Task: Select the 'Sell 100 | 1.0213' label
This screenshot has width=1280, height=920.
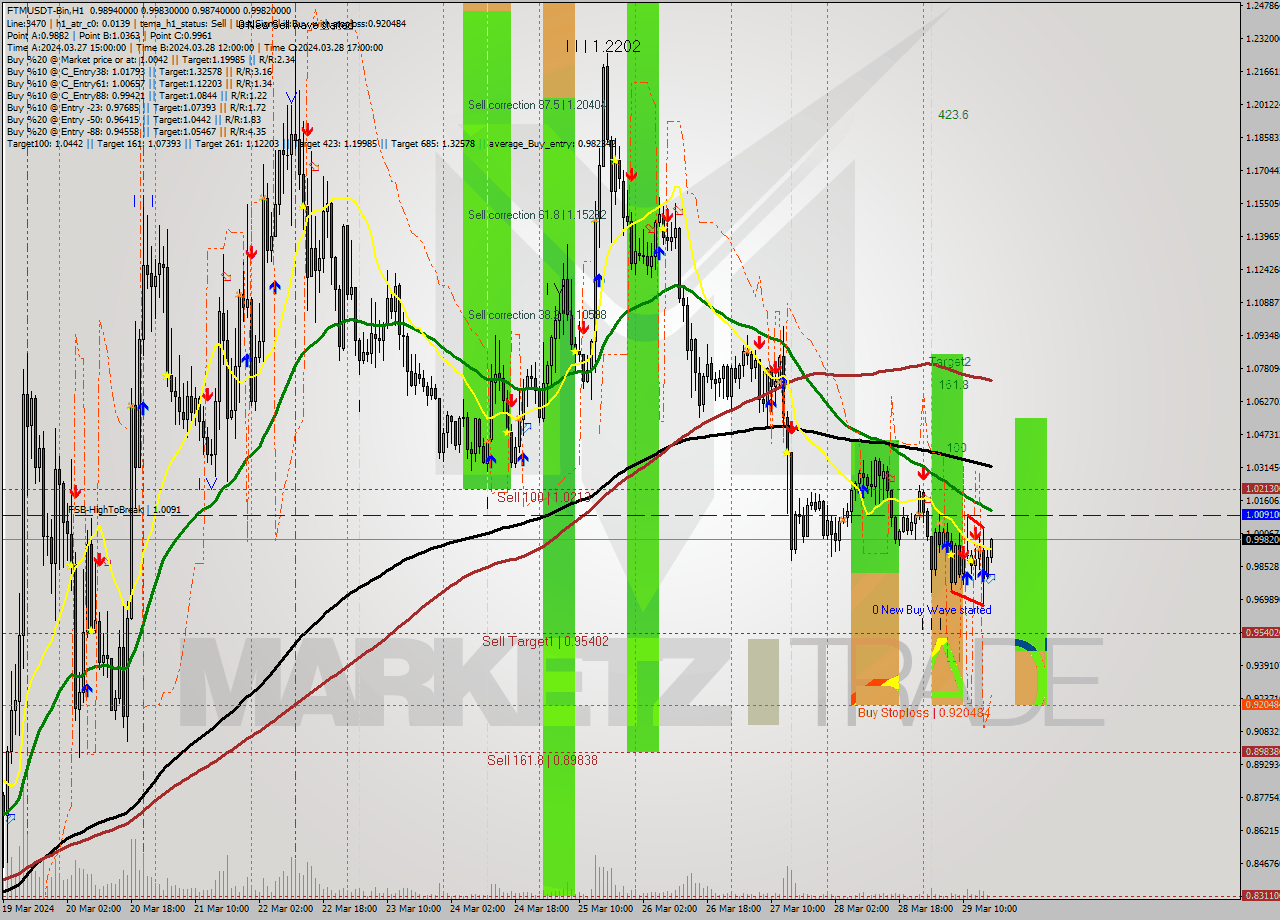Action: [544, 497]
